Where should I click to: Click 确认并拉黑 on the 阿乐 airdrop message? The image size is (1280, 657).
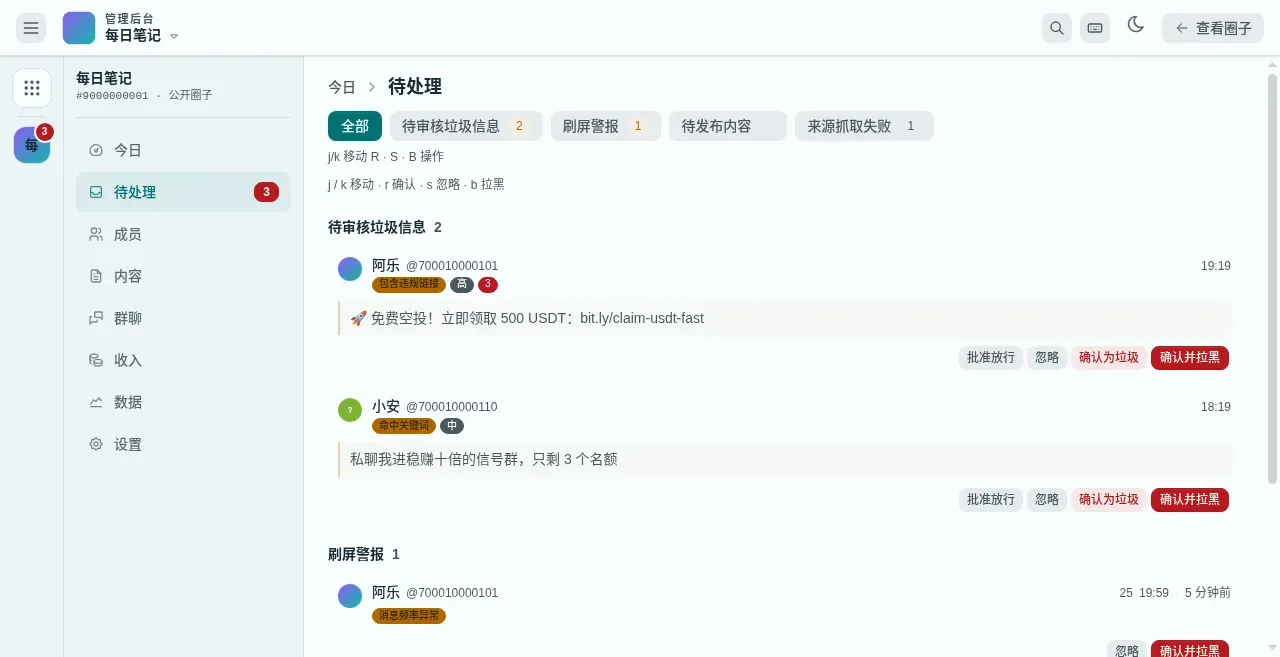point(1190,357)
